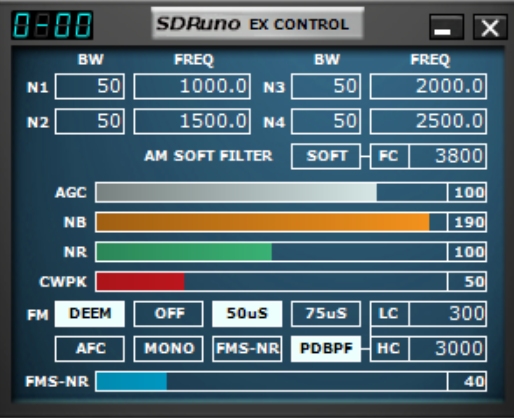Select the 75uS de-emphasis option
The width and height of the screenshot is (514, 418).
pos(326,314)
